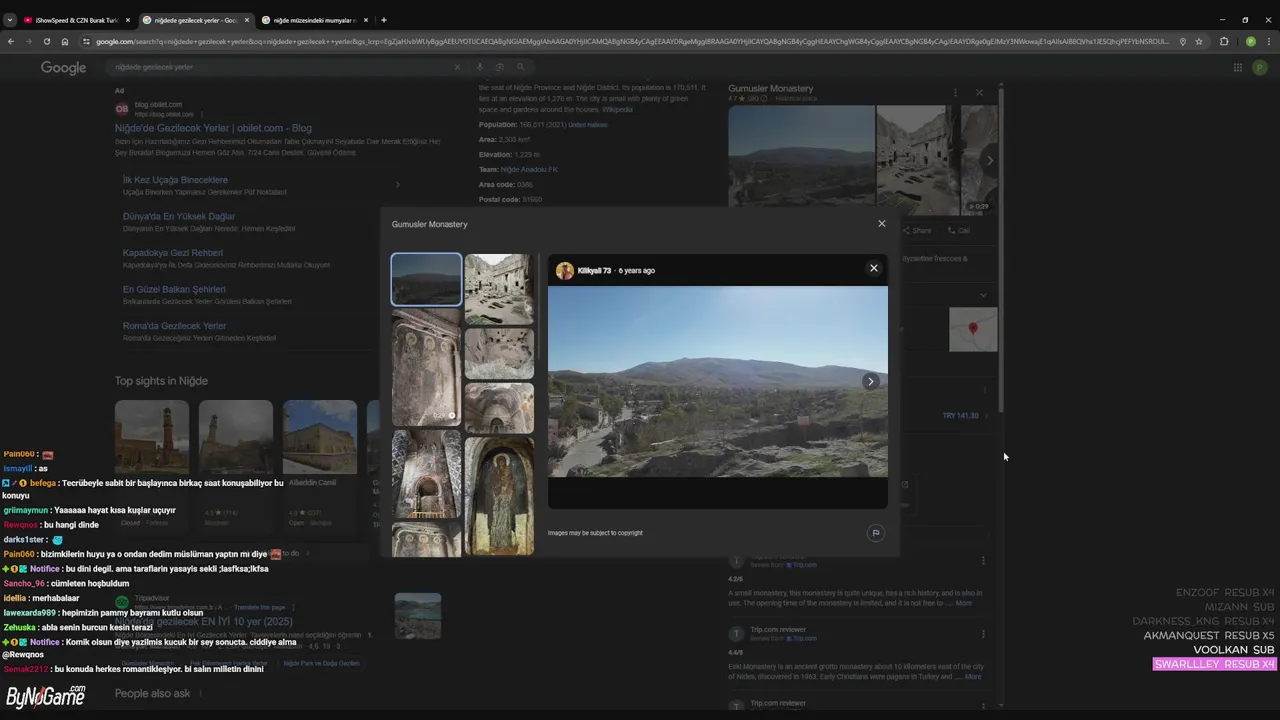Viewport: 1280px width, 720px height.
Task: Open the doorway with checkered pillars thumbnail
Action: (x=426, y=474)
